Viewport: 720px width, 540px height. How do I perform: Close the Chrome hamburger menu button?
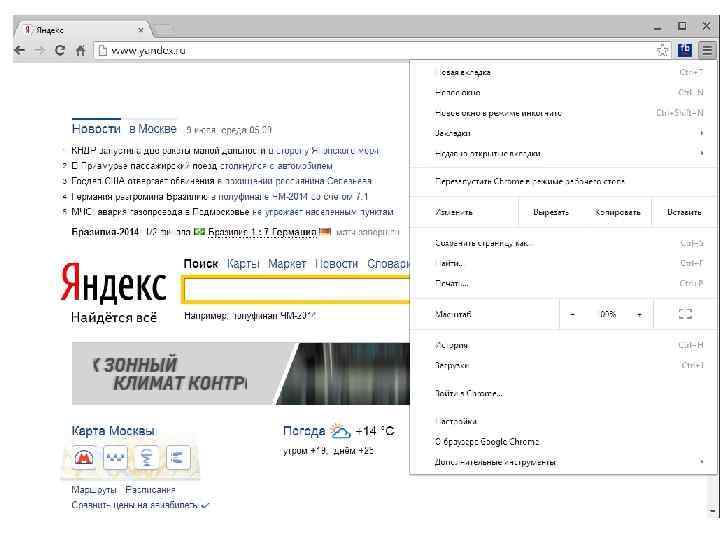pyautogui.click(x=707, y=50)
